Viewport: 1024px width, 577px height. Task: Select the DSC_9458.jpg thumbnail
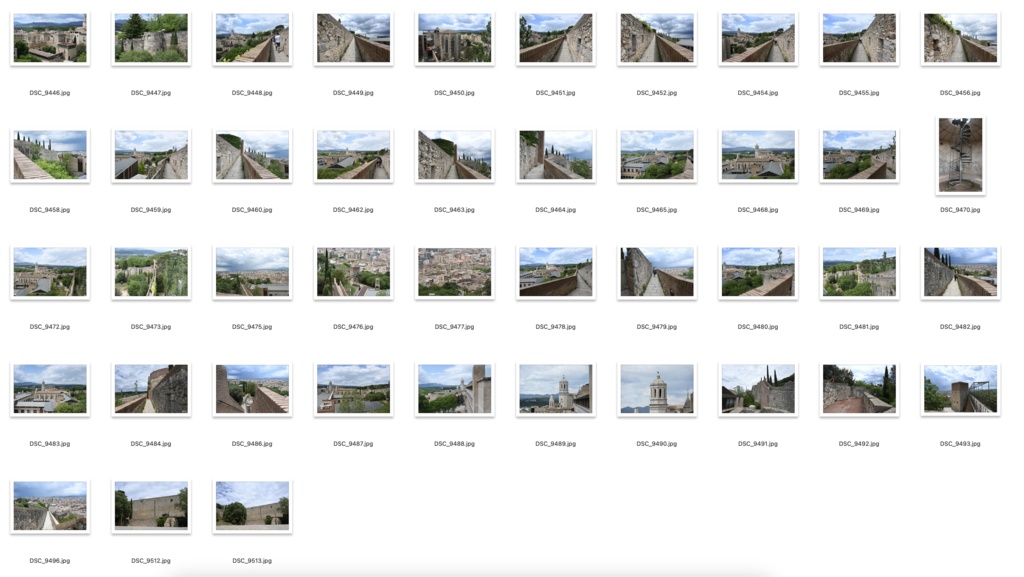click(x=50, y=155)
